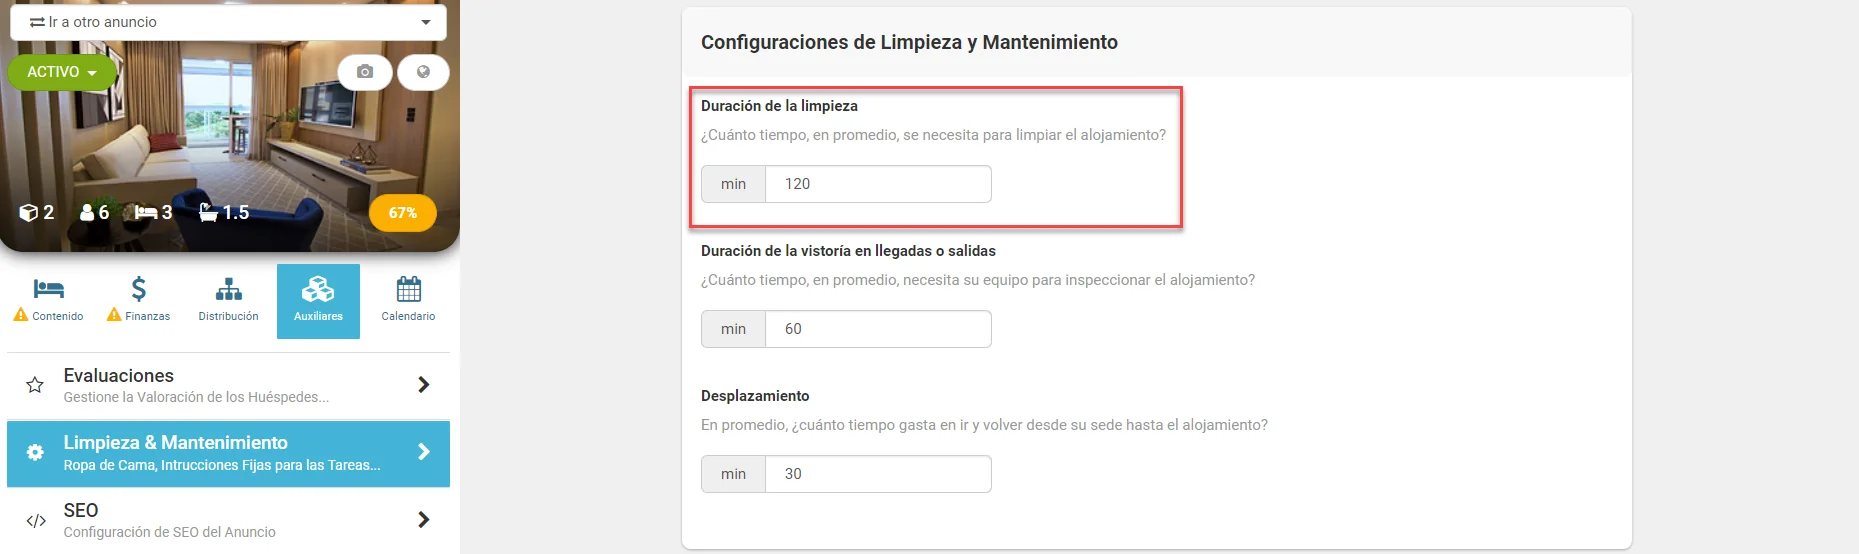Click the cube icon with count 2

[x=28, y=213]
